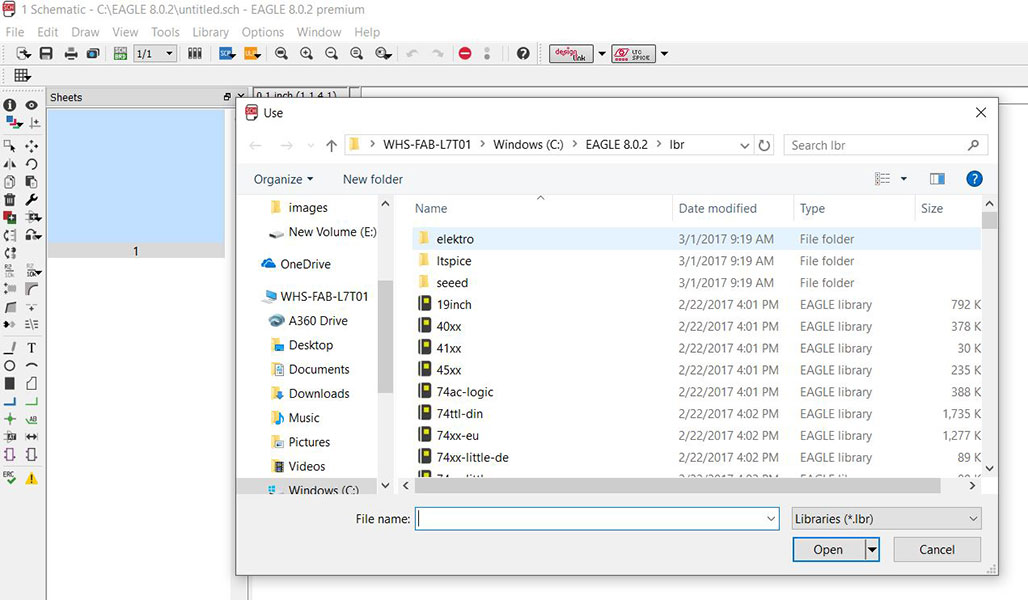
Task: Select the Info tool
Action: pyautogui.click(x=10, y=105)
